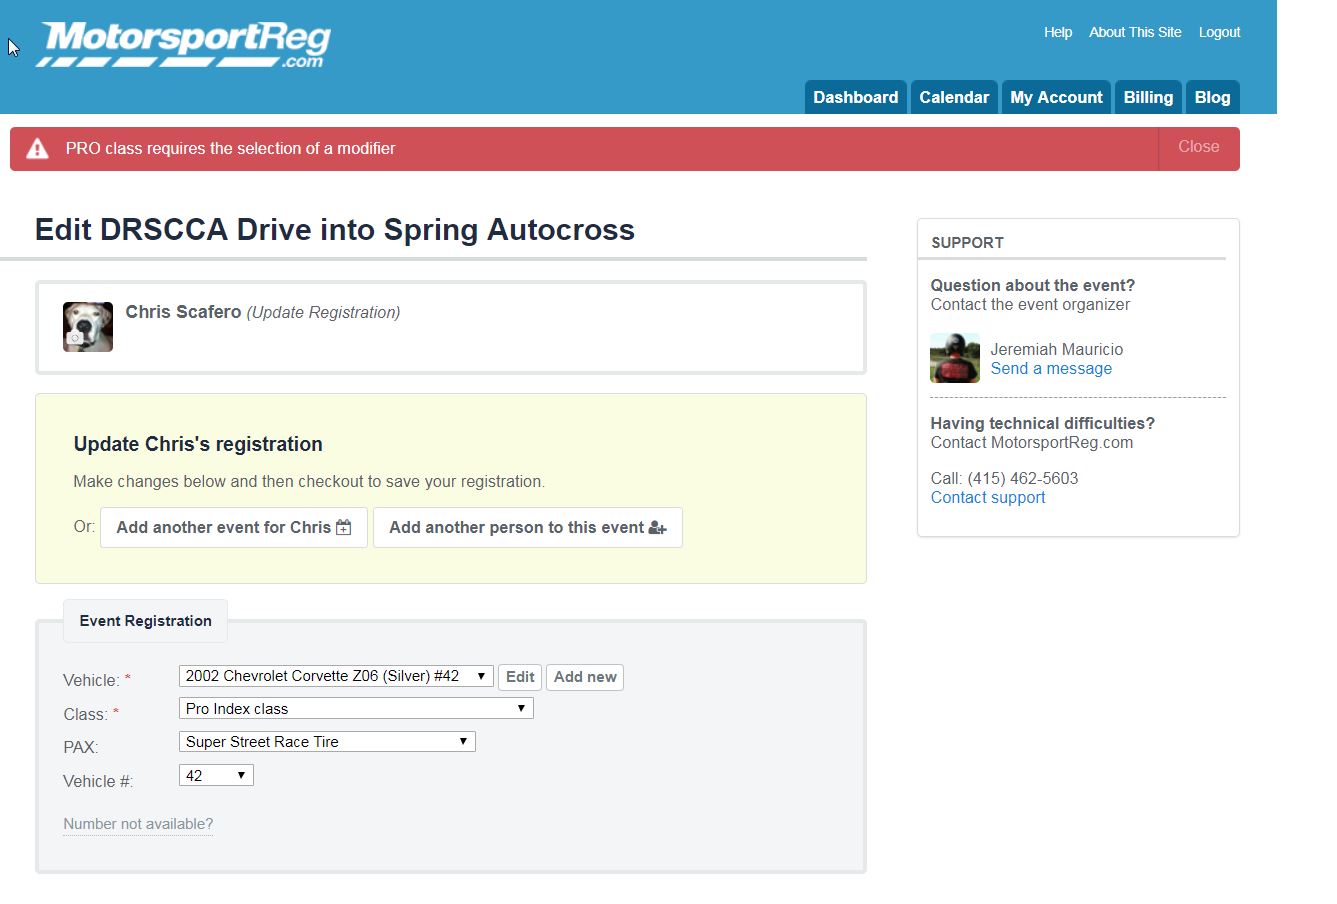The width and height of the screenshot is (1337, 904).
Task: Send a message to the event organizer
Action: click(1050, 368)
